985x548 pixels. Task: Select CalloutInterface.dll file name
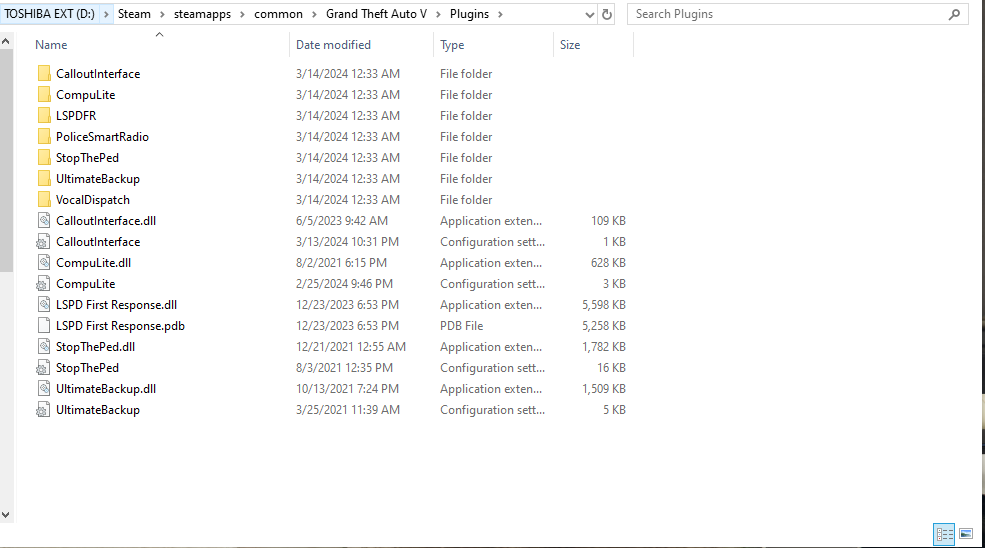pyautogui.click(x=106, y=221)
